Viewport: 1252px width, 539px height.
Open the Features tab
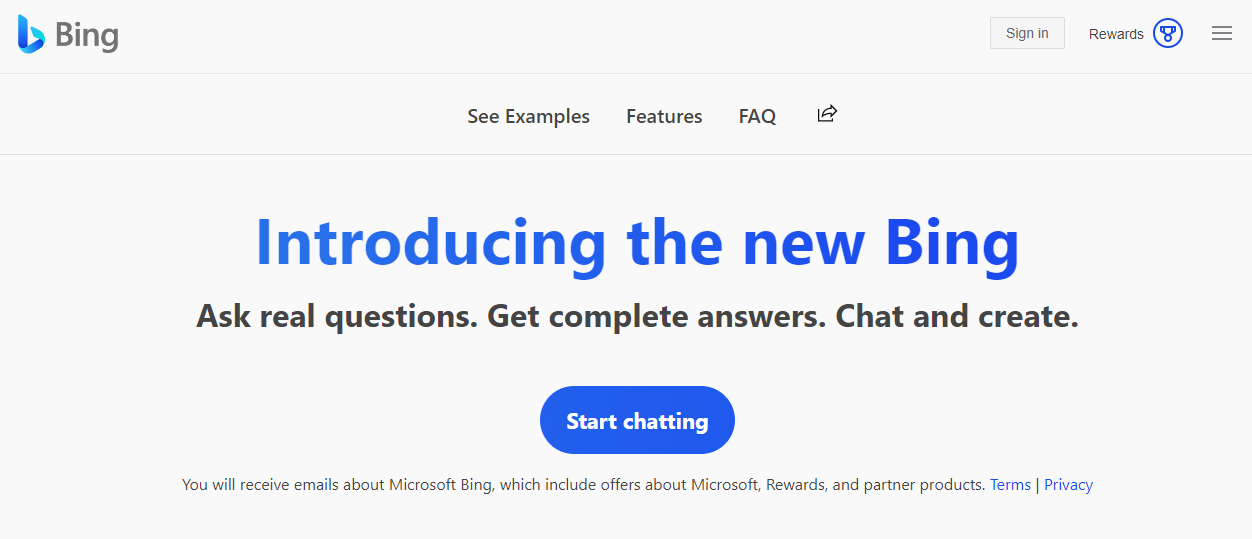pos(664,117)
